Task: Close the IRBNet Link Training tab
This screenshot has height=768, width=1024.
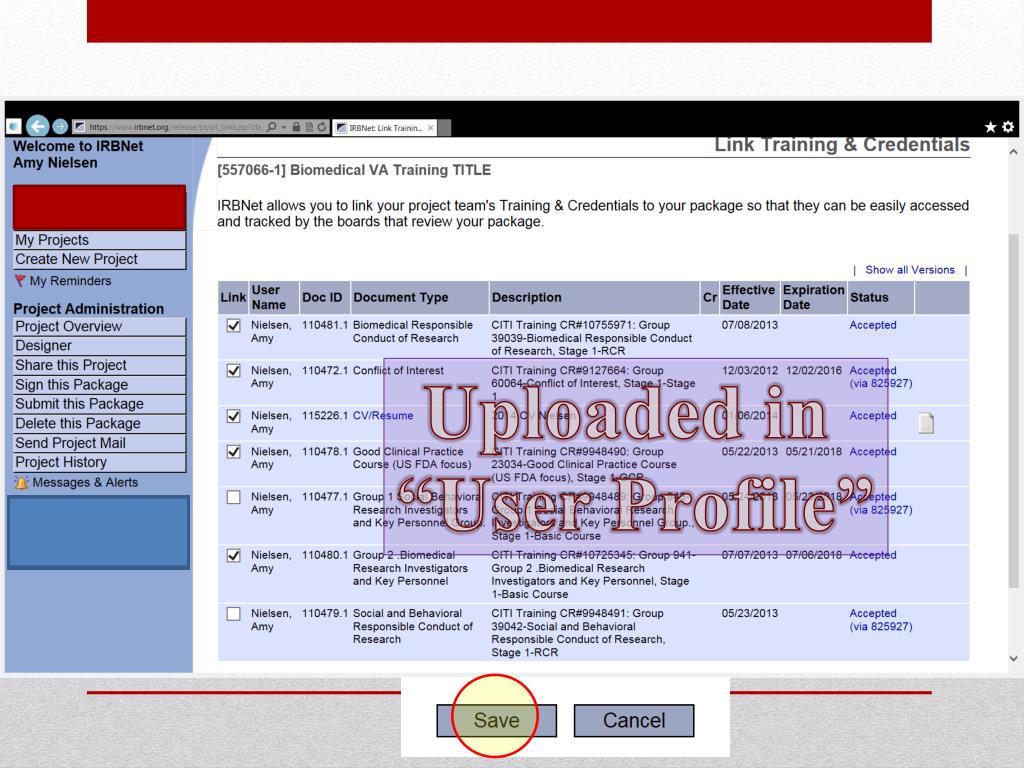Action: [x=430, y=128]
